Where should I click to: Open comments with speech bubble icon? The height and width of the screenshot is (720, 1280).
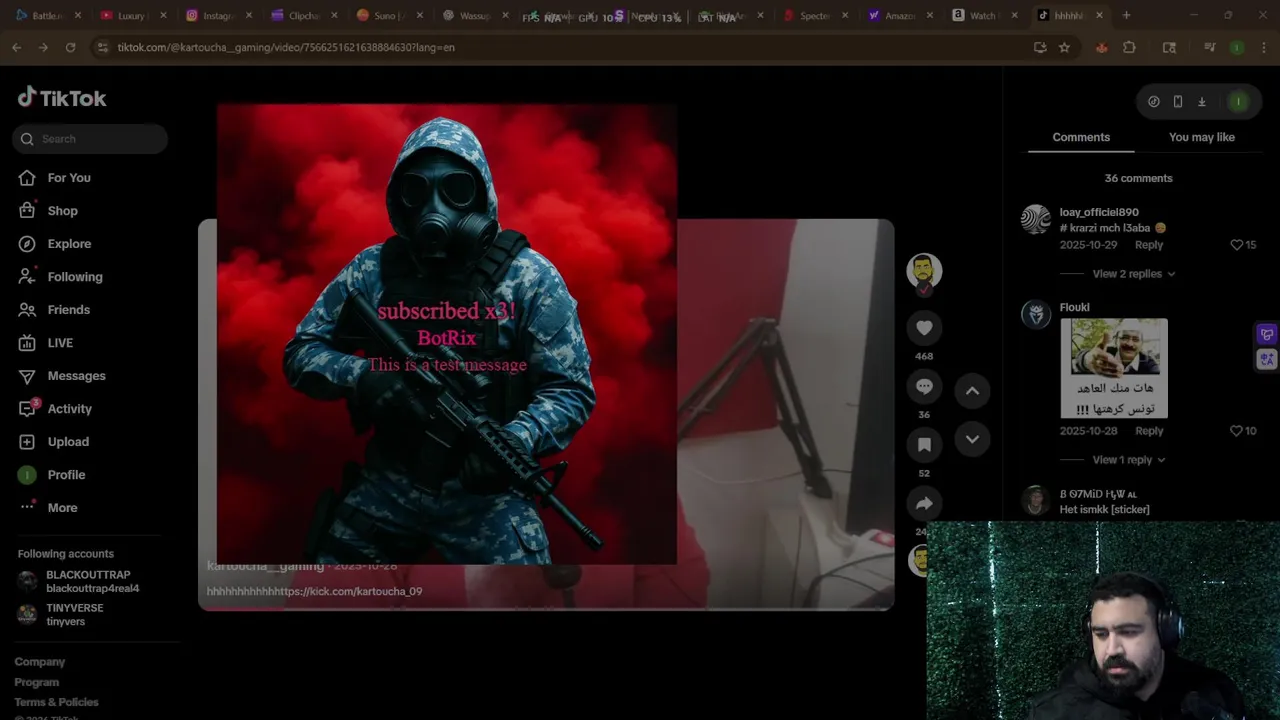(924, 386)
